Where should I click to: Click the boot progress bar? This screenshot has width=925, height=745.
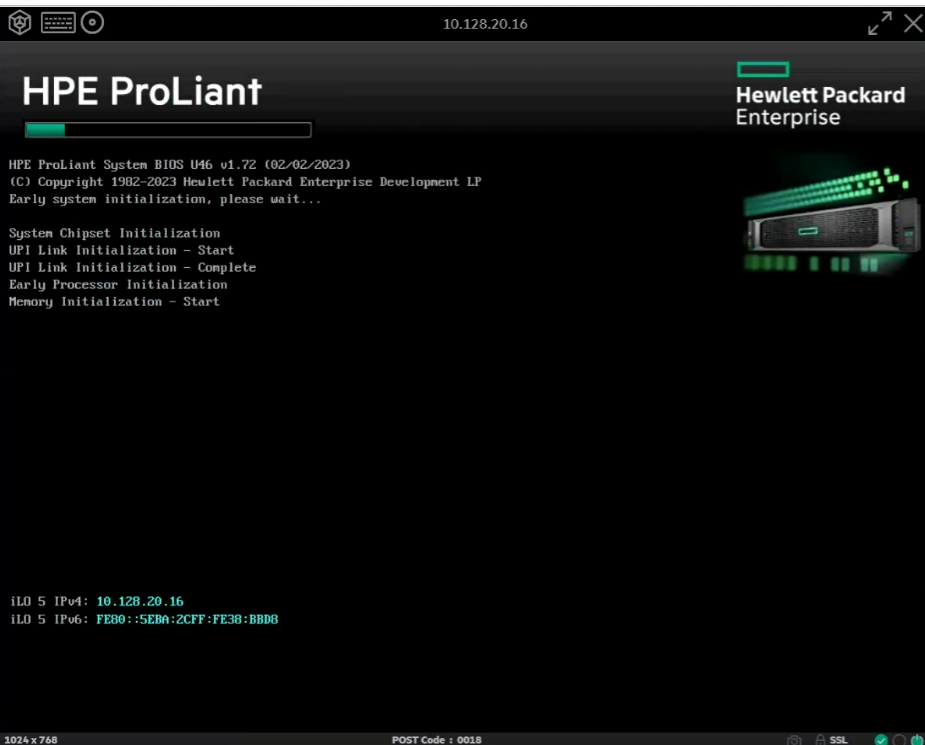pos(168,130)
